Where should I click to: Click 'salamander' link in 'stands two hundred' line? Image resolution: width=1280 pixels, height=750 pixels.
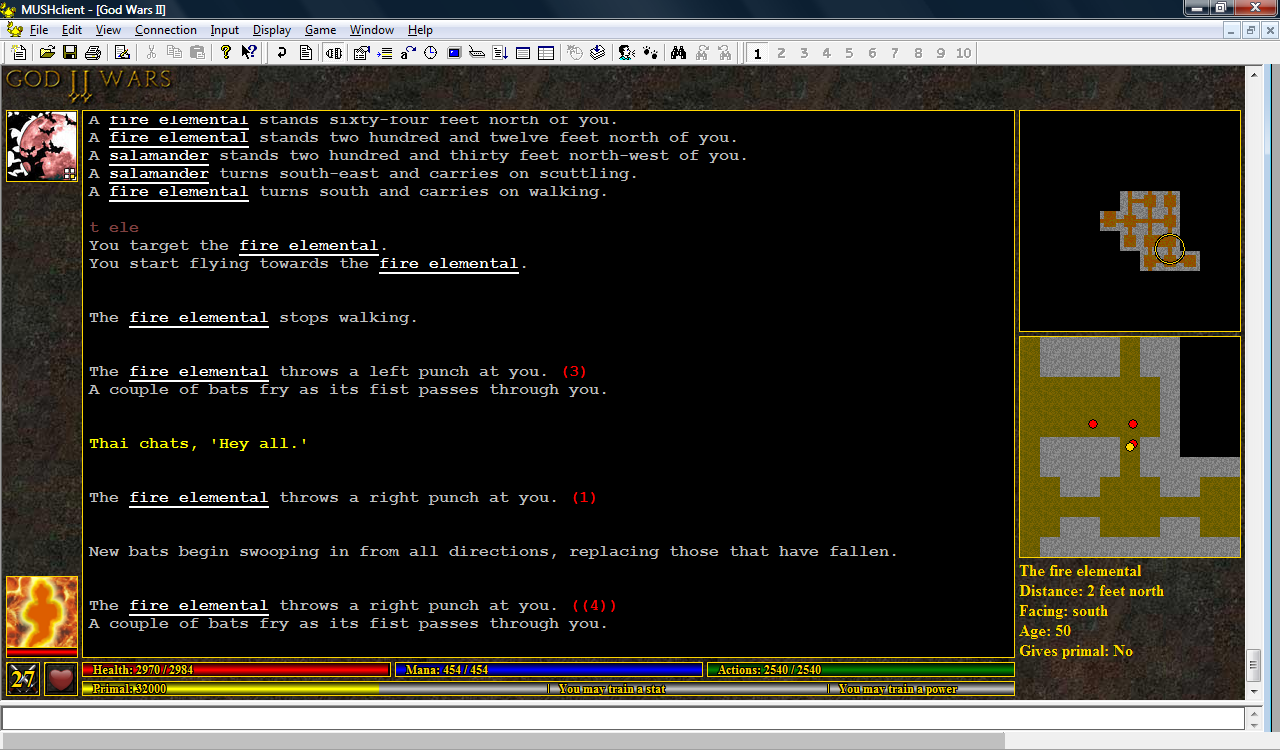[159, 156]
